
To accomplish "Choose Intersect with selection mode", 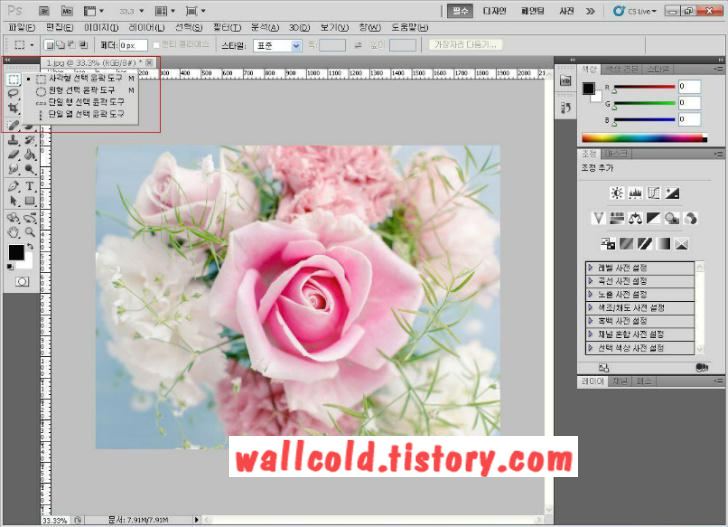I will tap(83, 45).
